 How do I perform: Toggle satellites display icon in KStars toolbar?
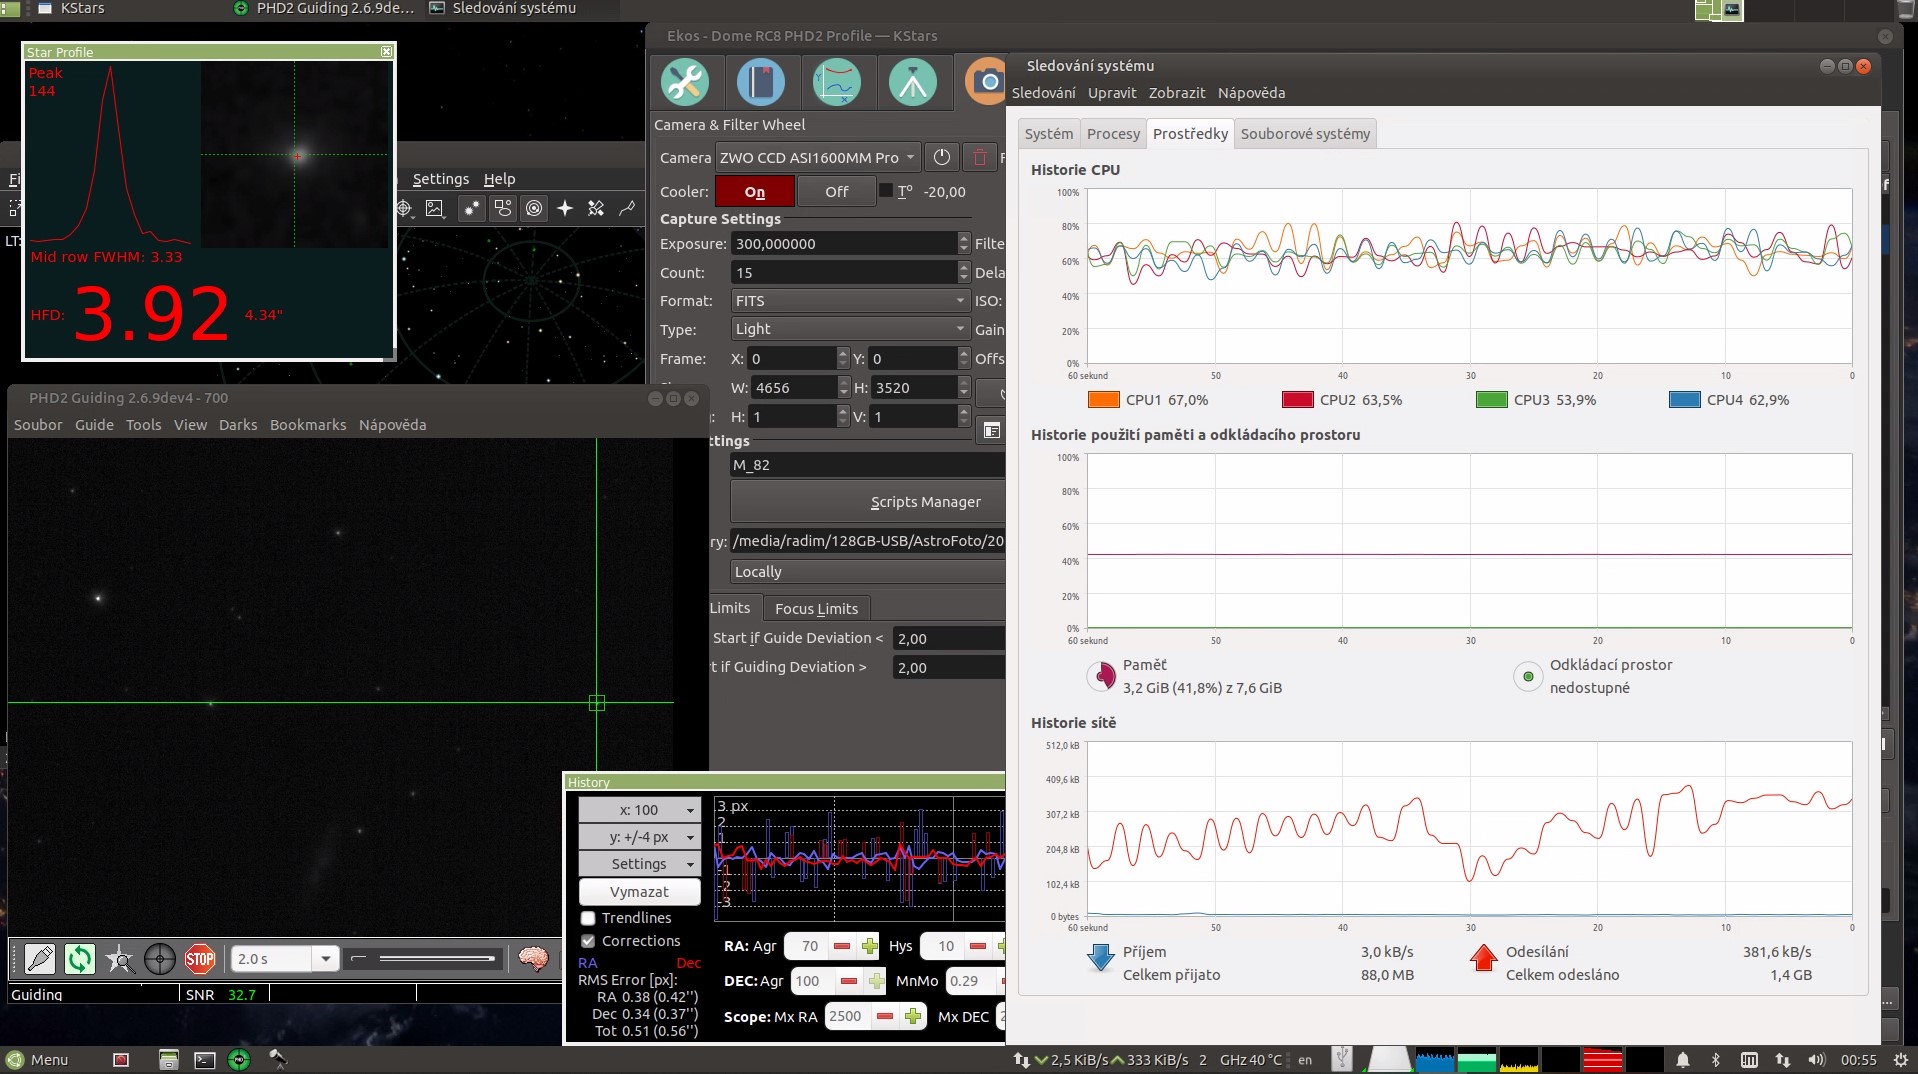click(x=596, y=208)
